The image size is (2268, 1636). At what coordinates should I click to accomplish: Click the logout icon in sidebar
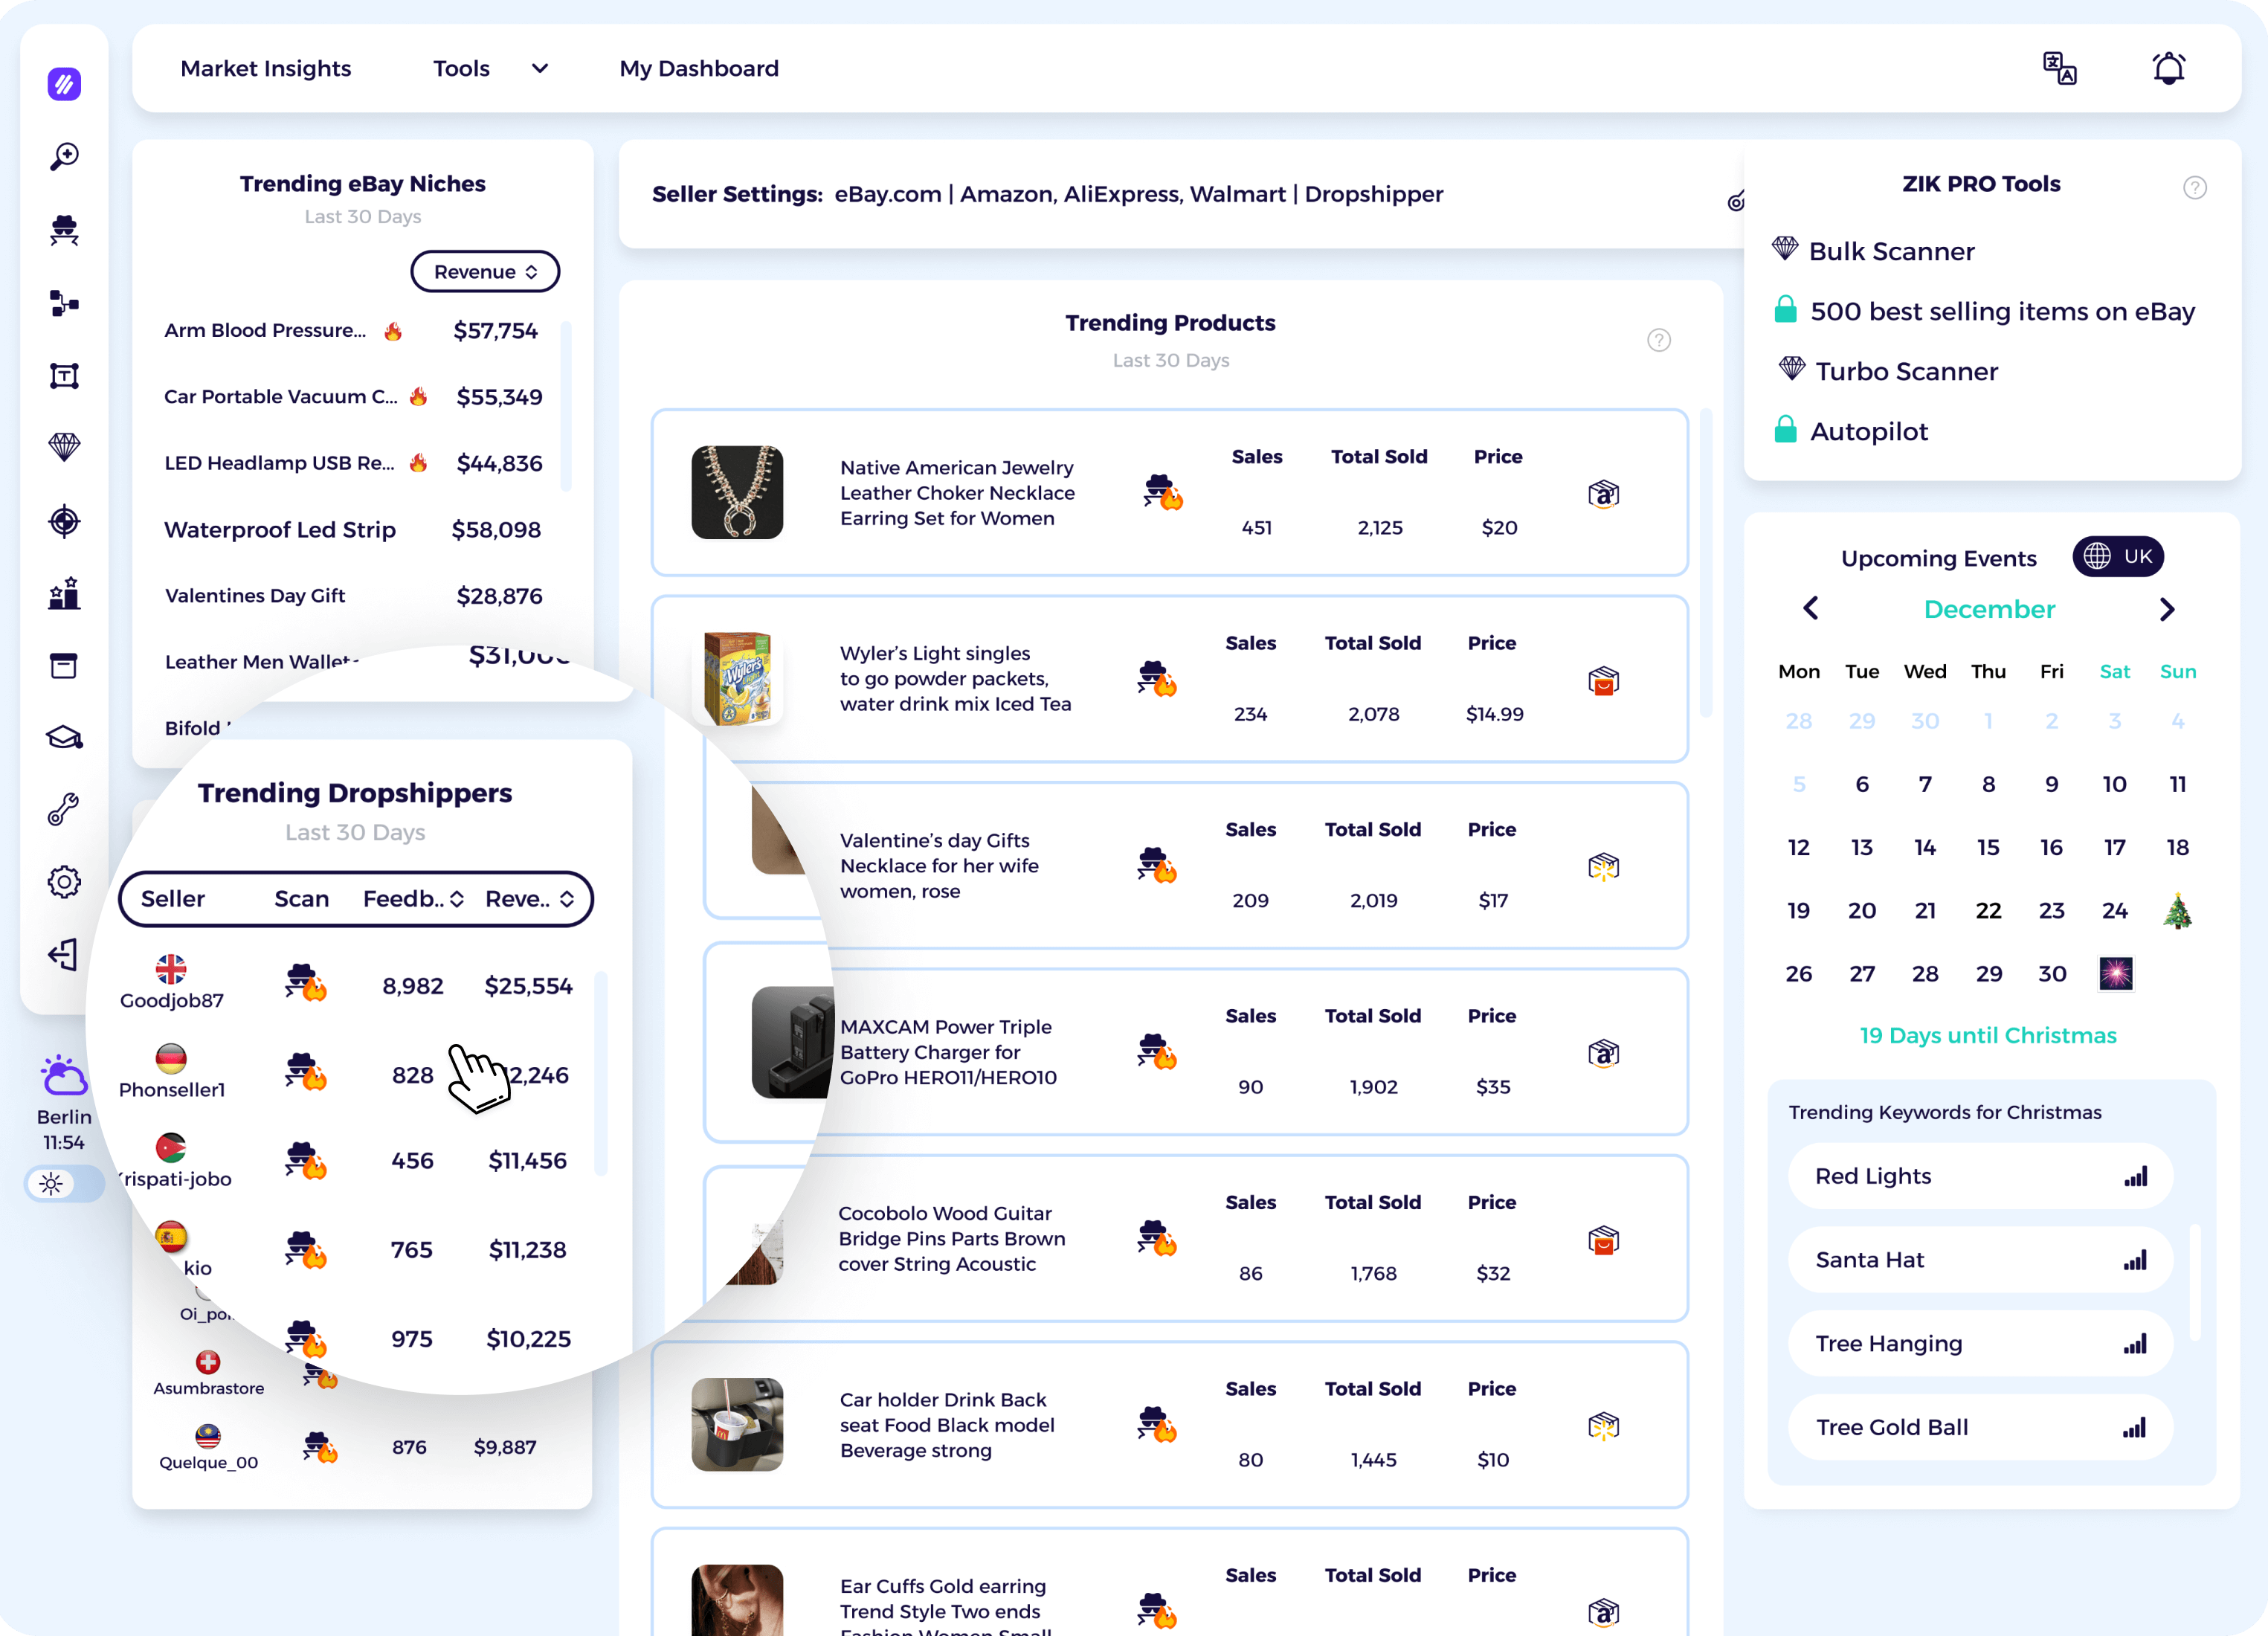[63, 954]
